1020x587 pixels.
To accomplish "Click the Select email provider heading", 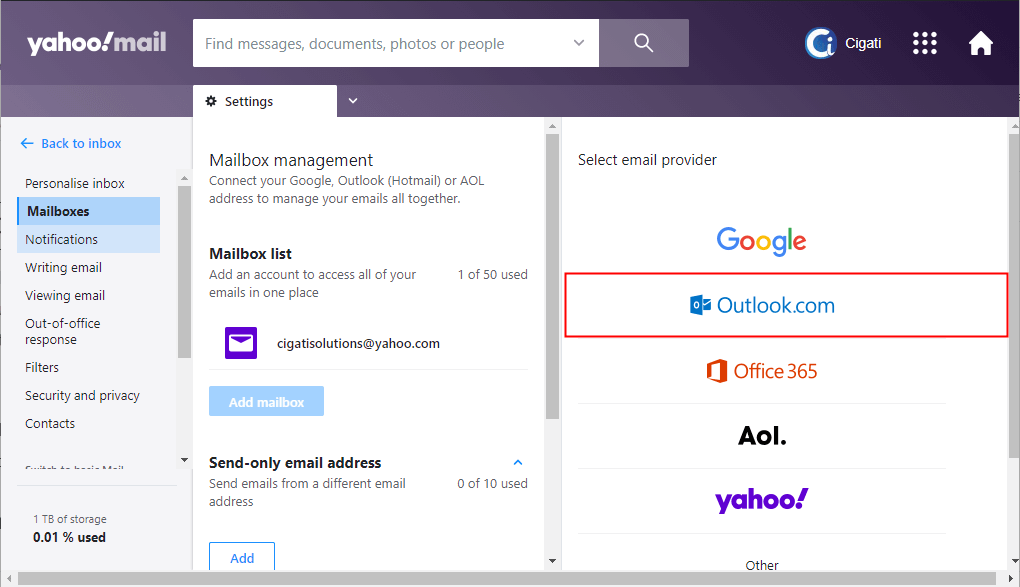I will 647,160.
